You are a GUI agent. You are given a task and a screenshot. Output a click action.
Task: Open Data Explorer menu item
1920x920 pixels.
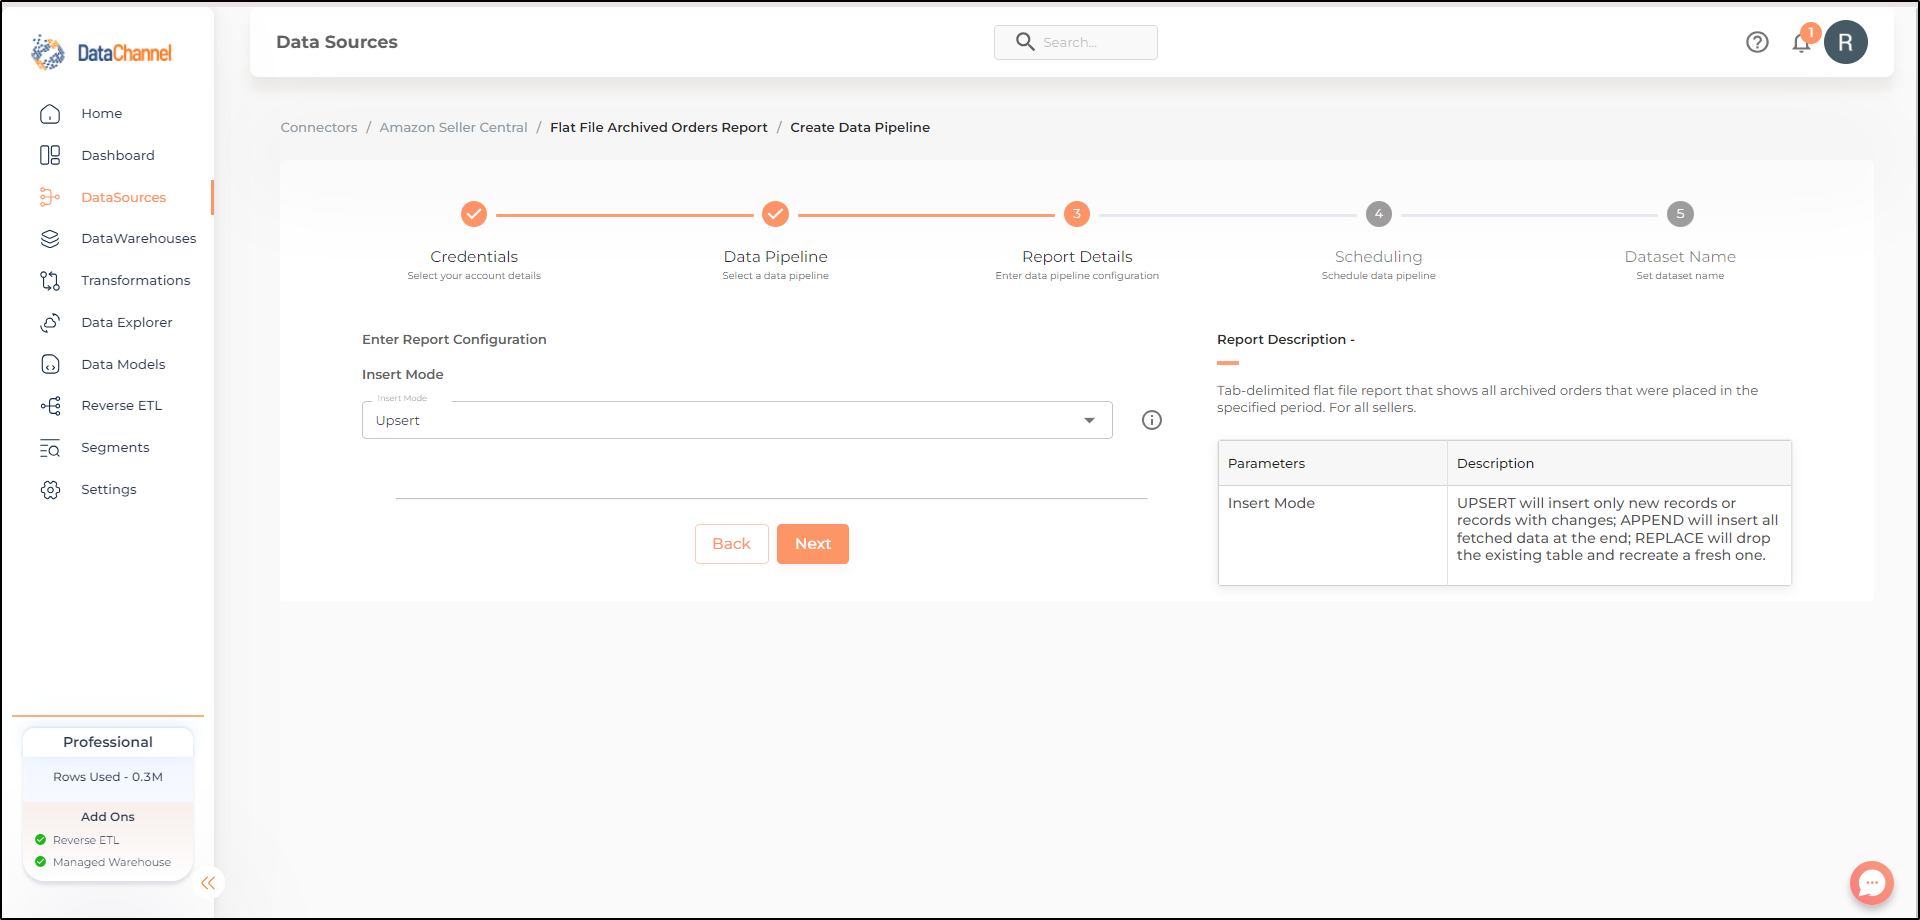(x=127, y=323)
